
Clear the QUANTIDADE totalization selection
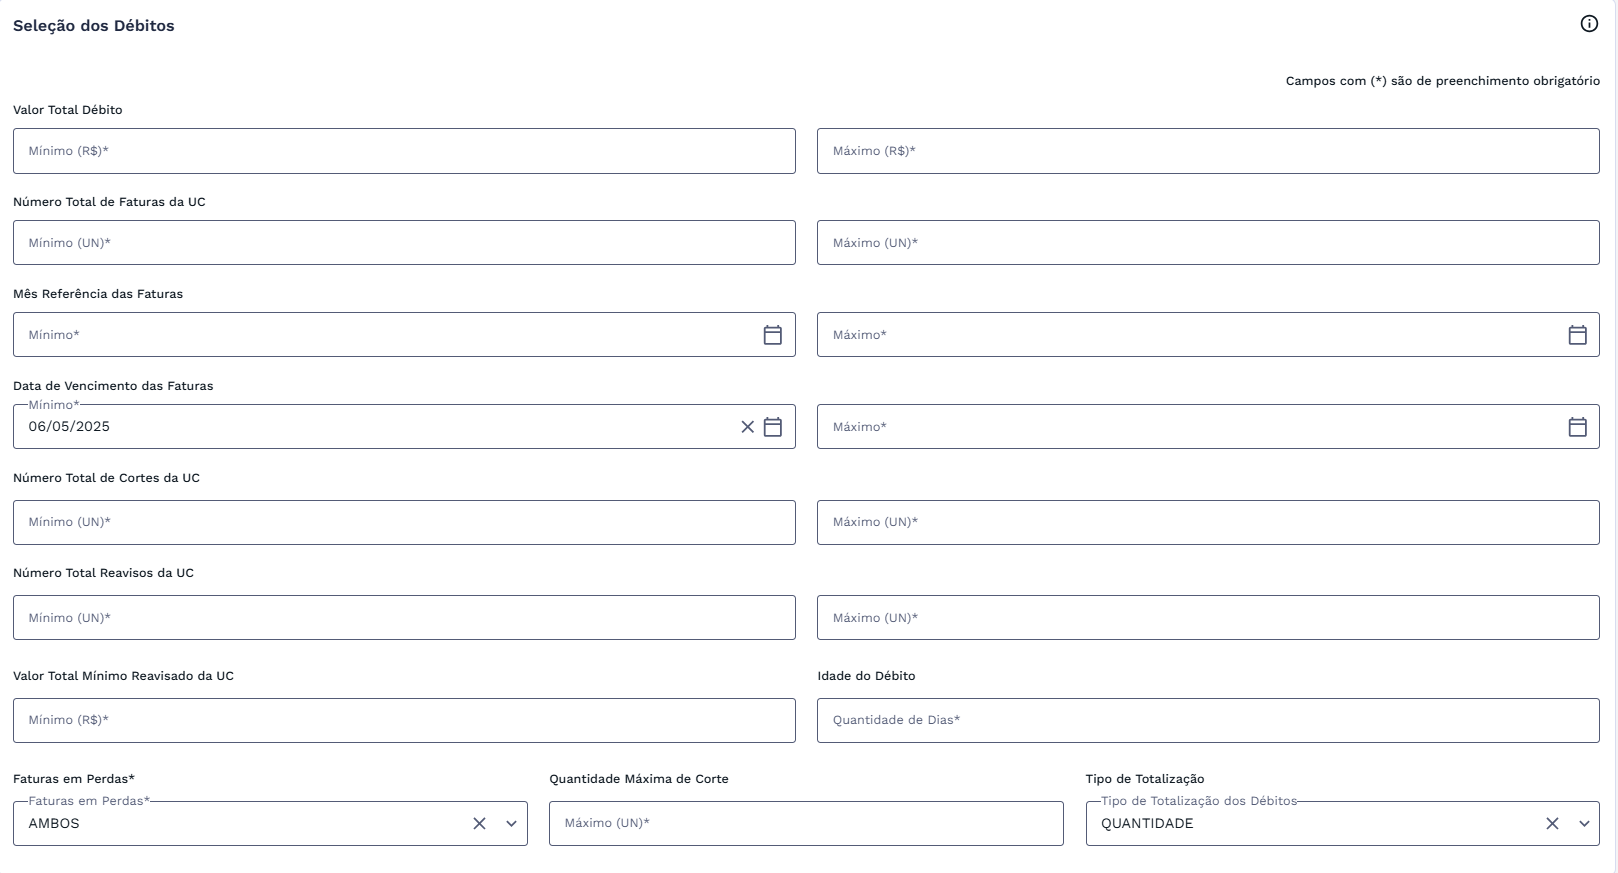point(1552,824)
